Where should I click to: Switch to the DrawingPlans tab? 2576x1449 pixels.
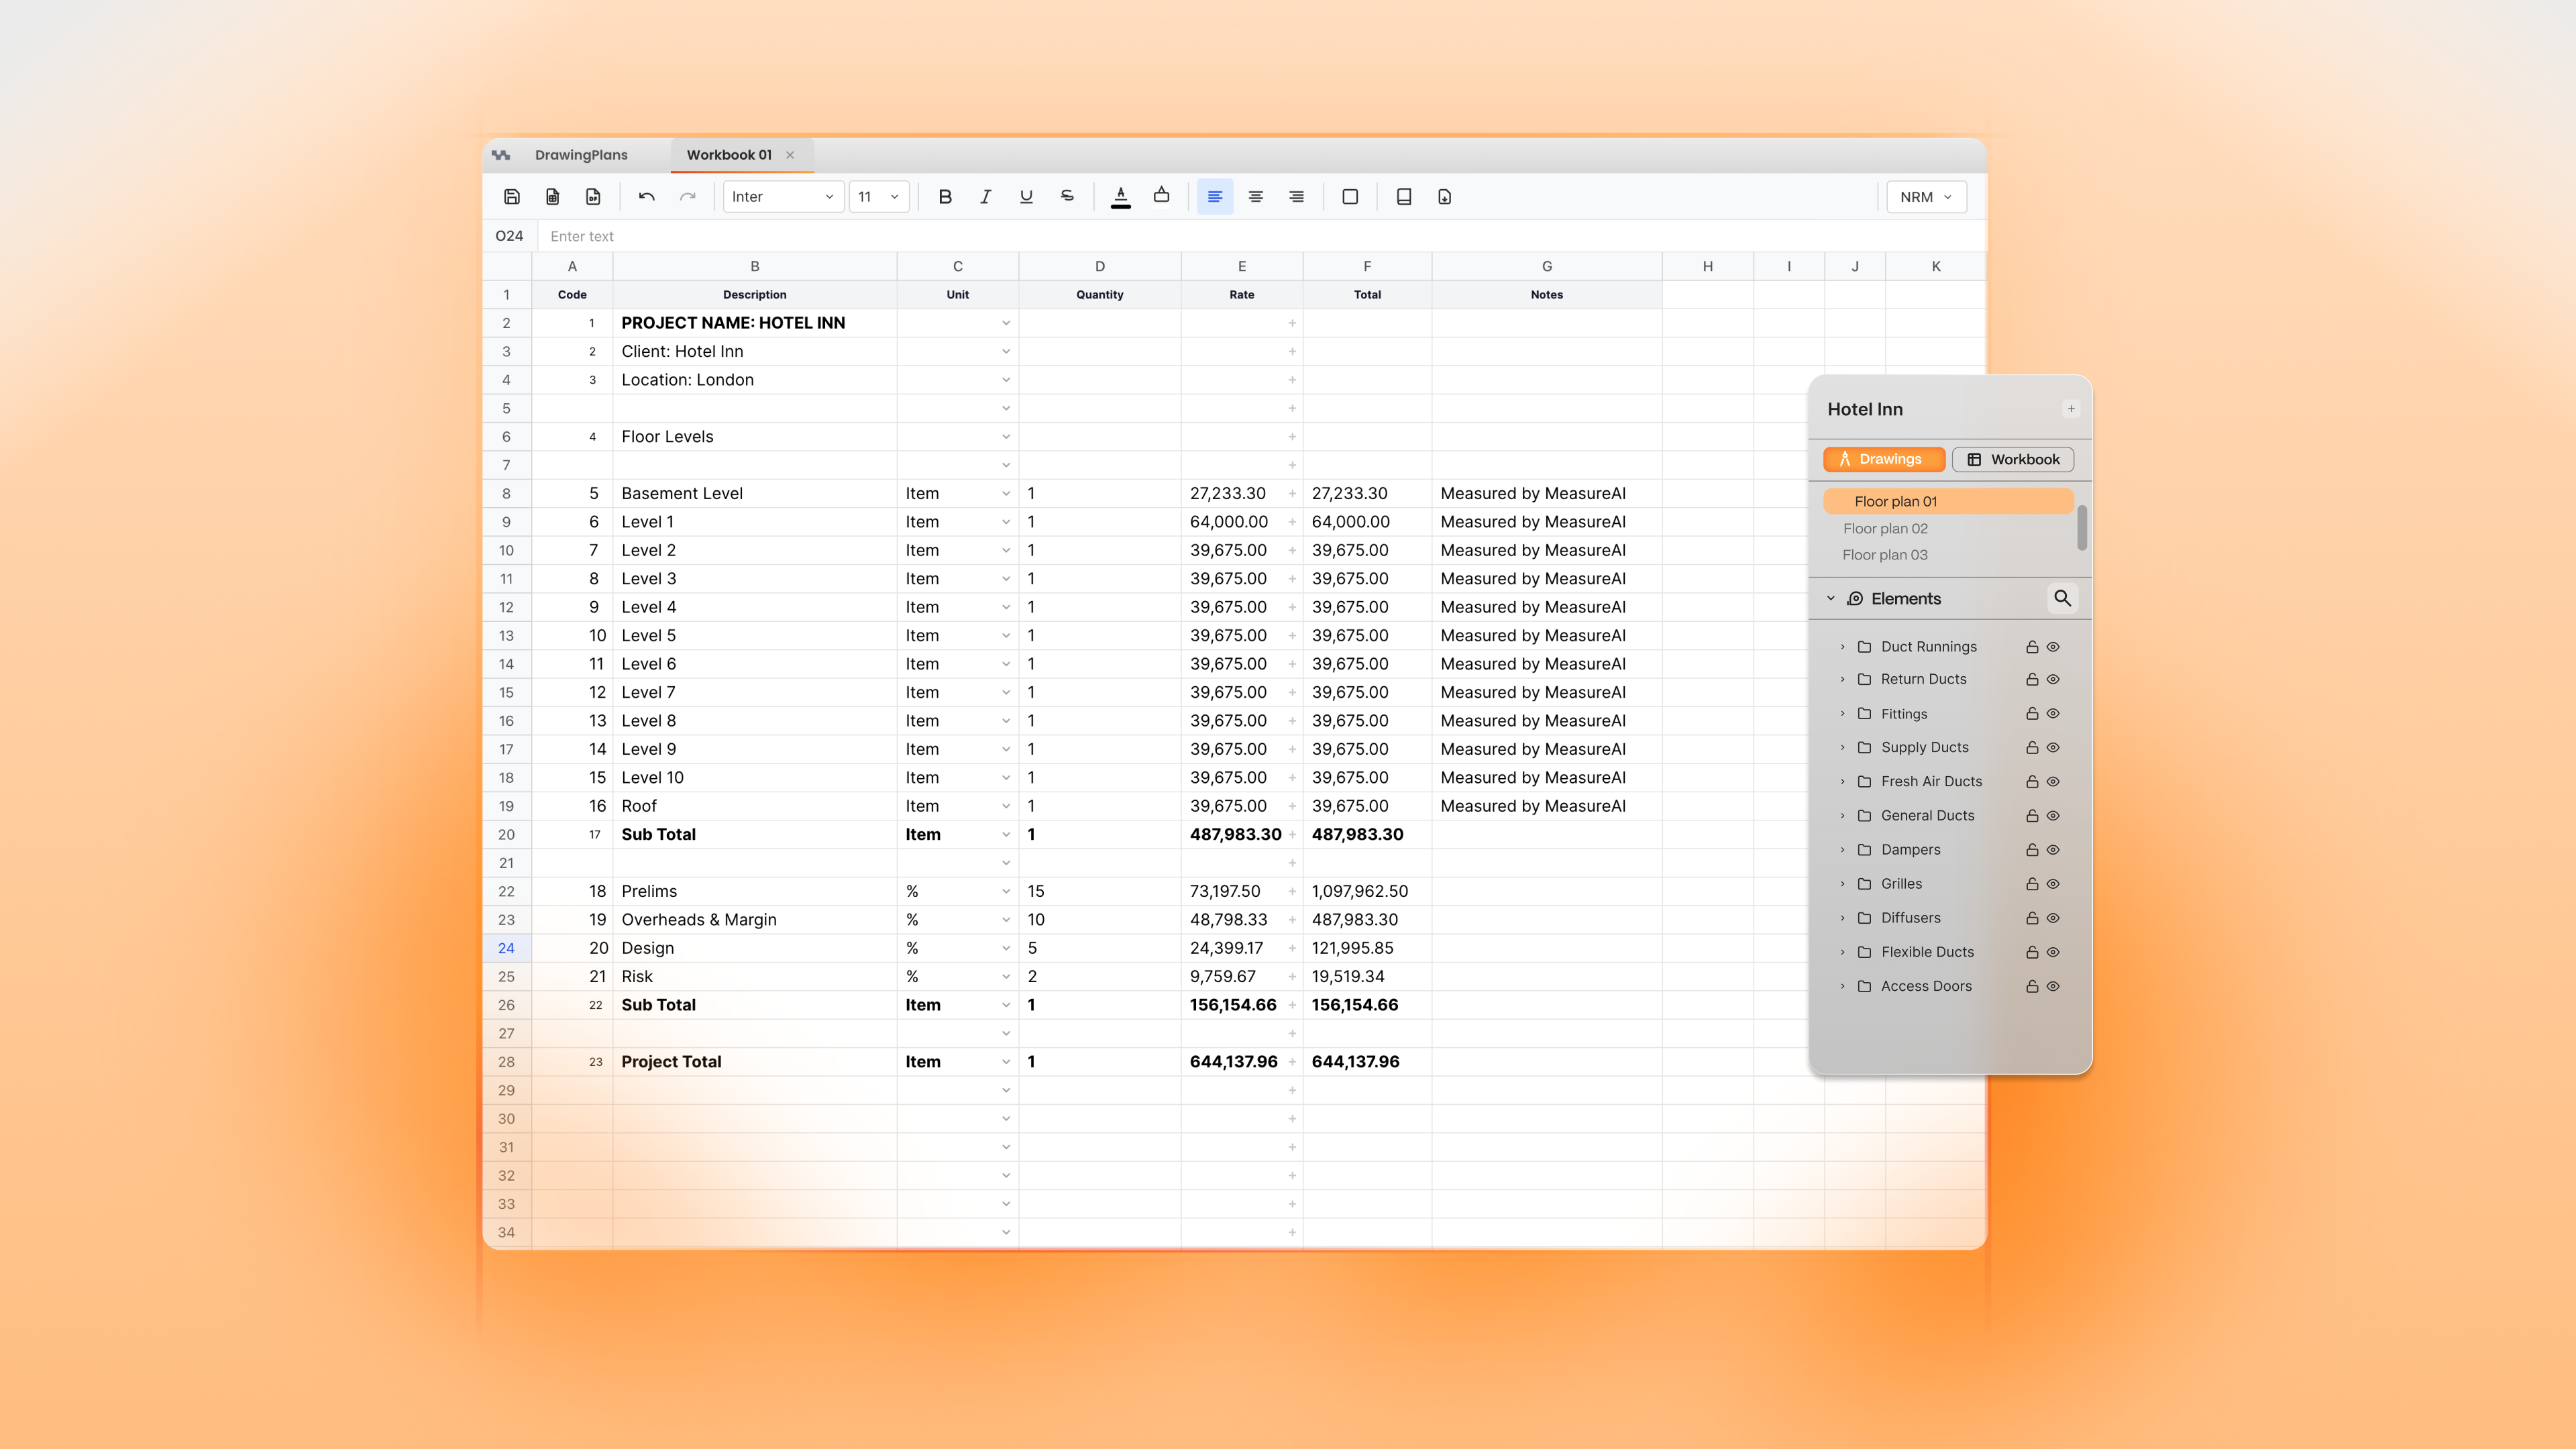(x=581, y=155)
